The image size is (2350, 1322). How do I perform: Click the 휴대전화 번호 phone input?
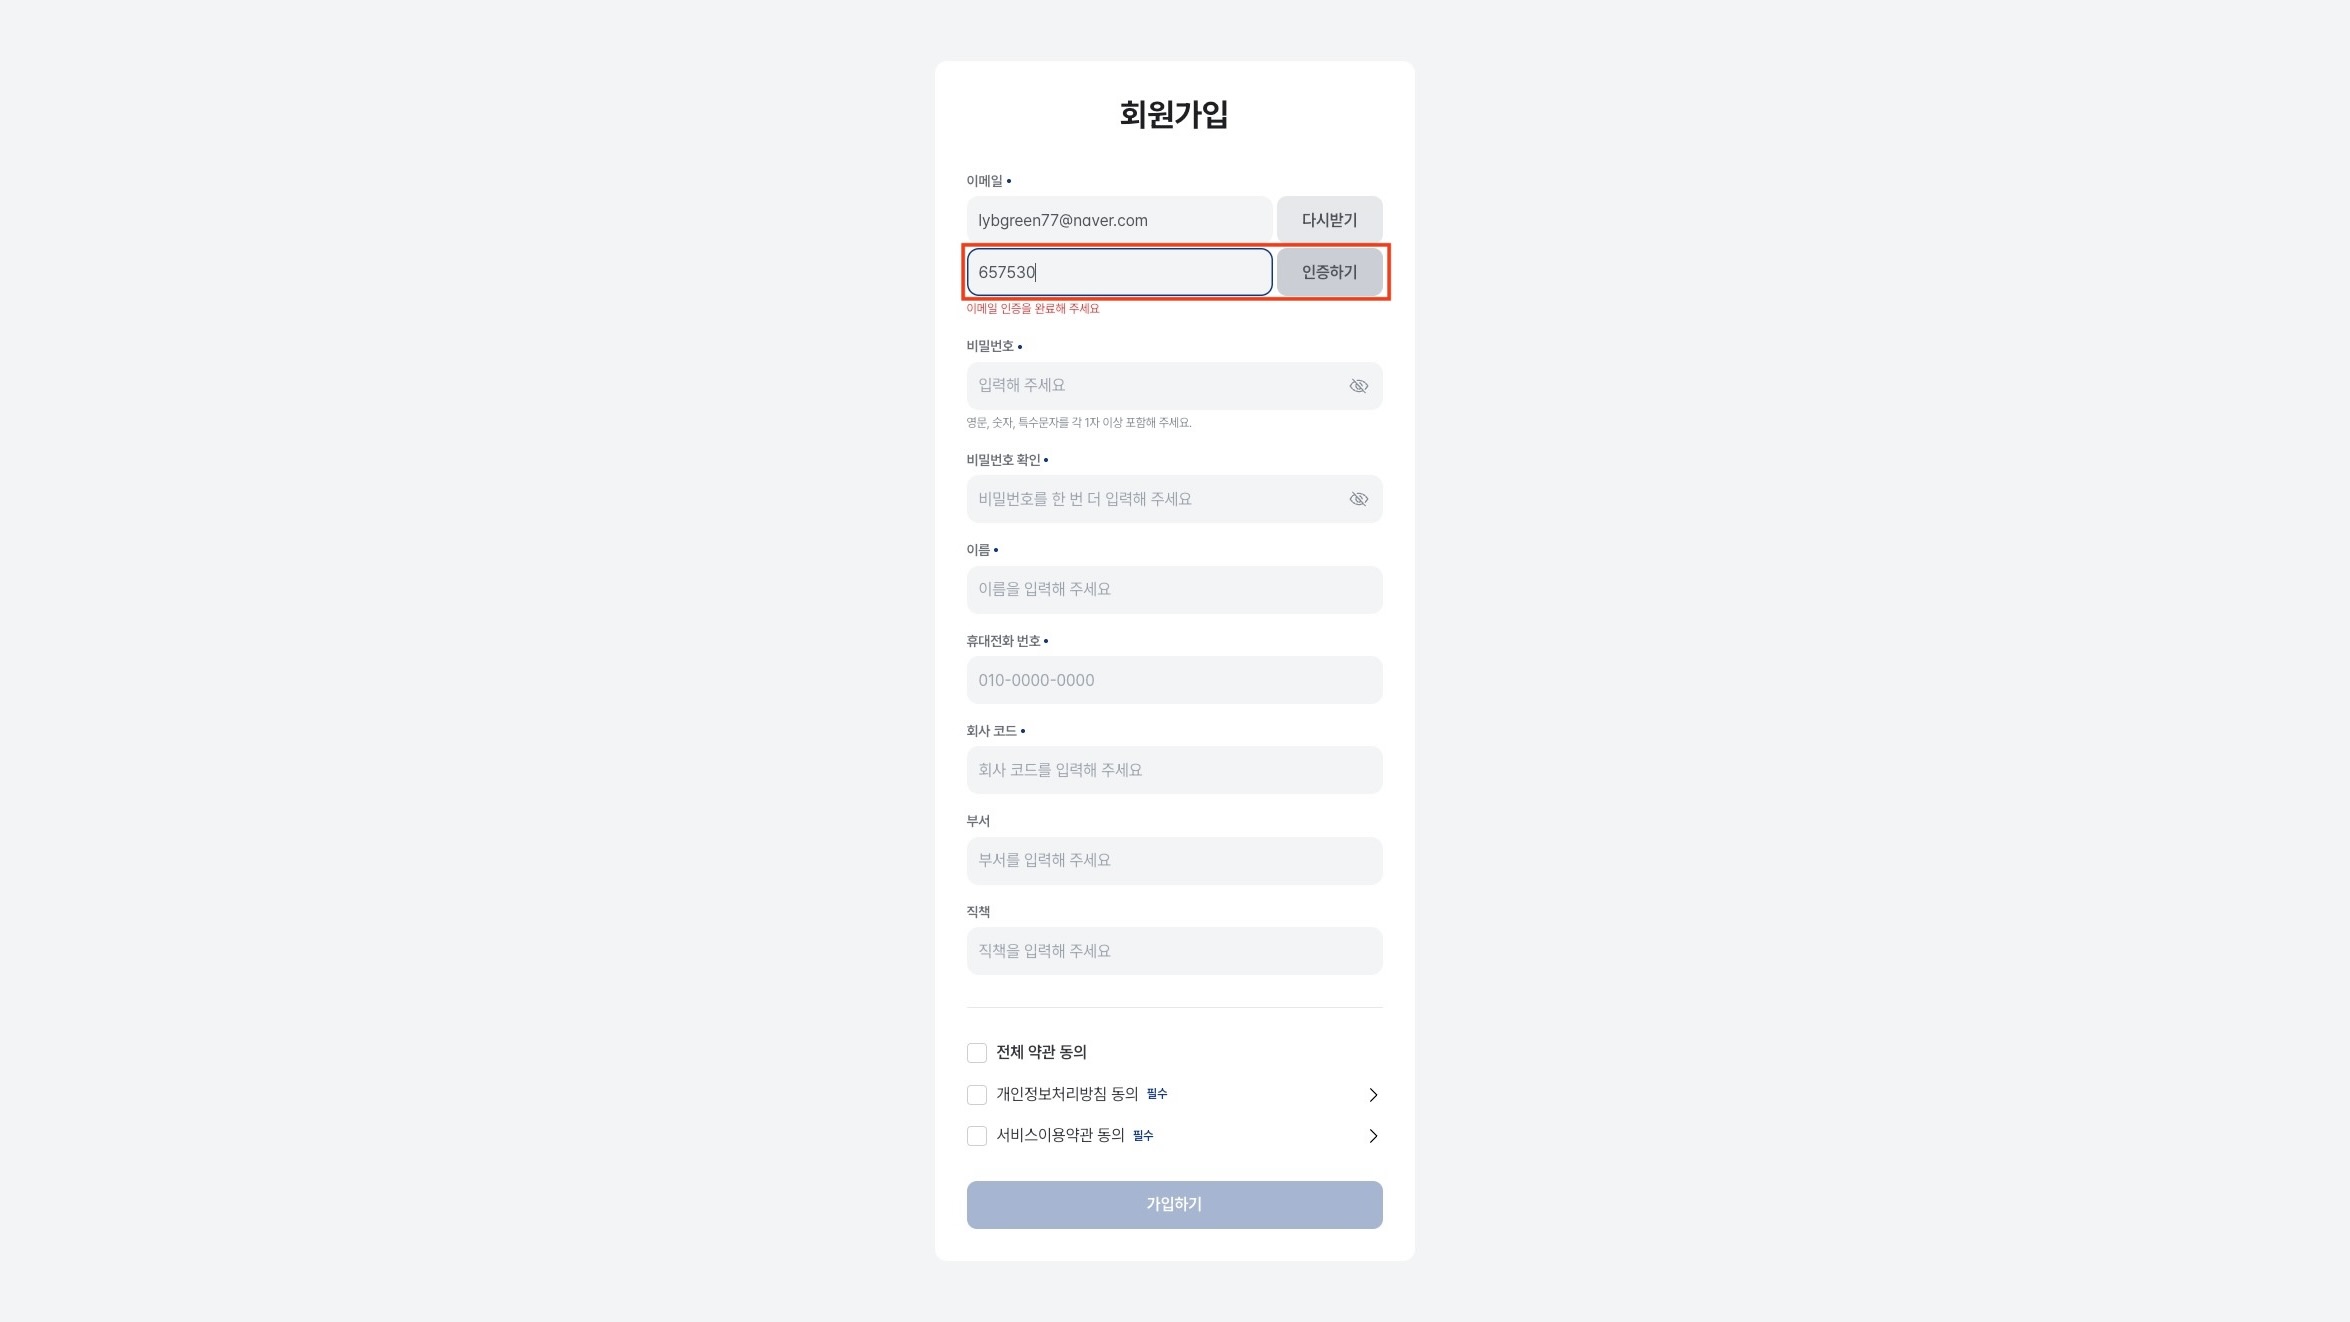[1174, 680]
